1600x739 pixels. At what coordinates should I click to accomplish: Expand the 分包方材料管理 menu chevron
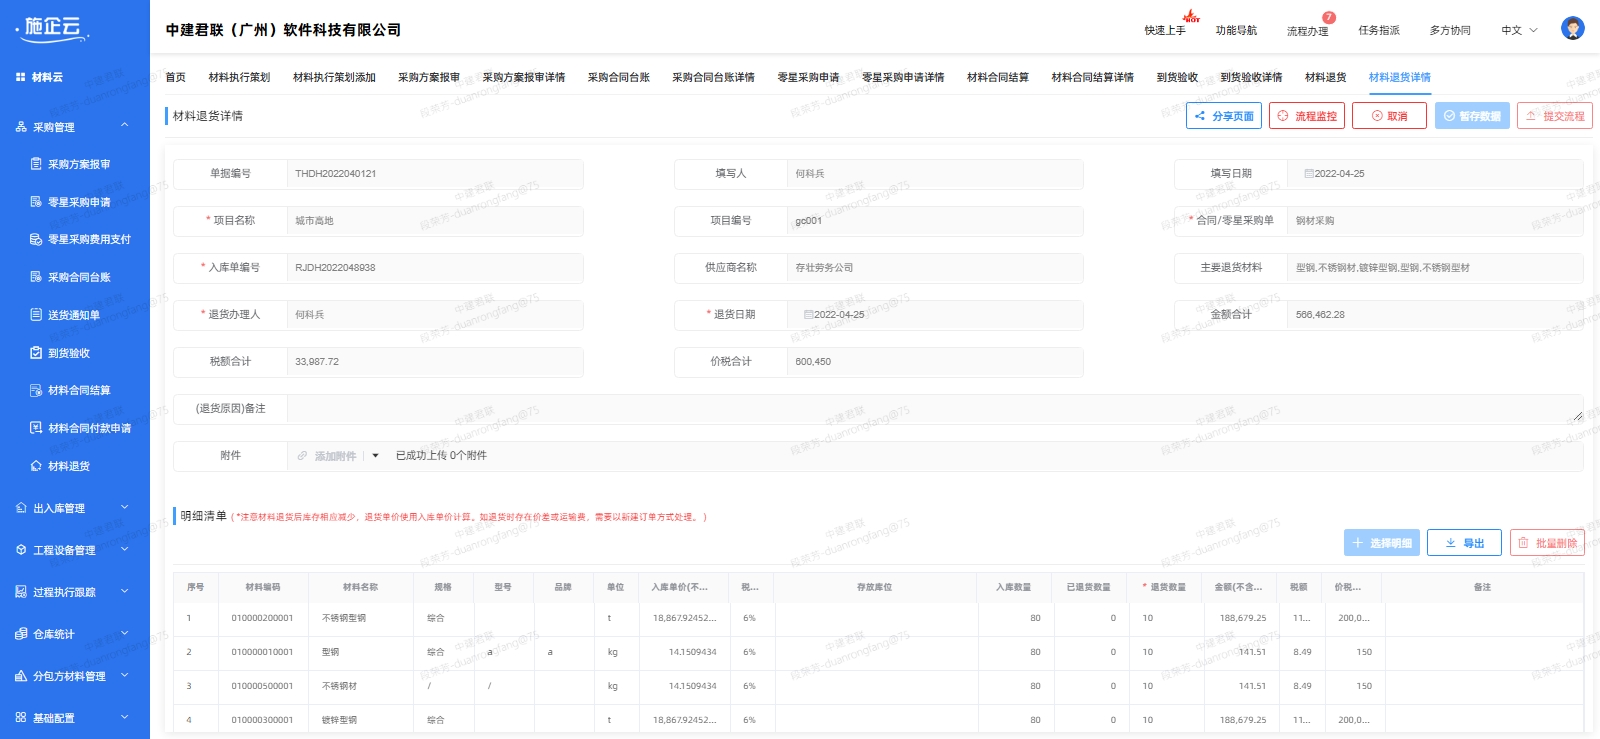click(x=125, y=675)
